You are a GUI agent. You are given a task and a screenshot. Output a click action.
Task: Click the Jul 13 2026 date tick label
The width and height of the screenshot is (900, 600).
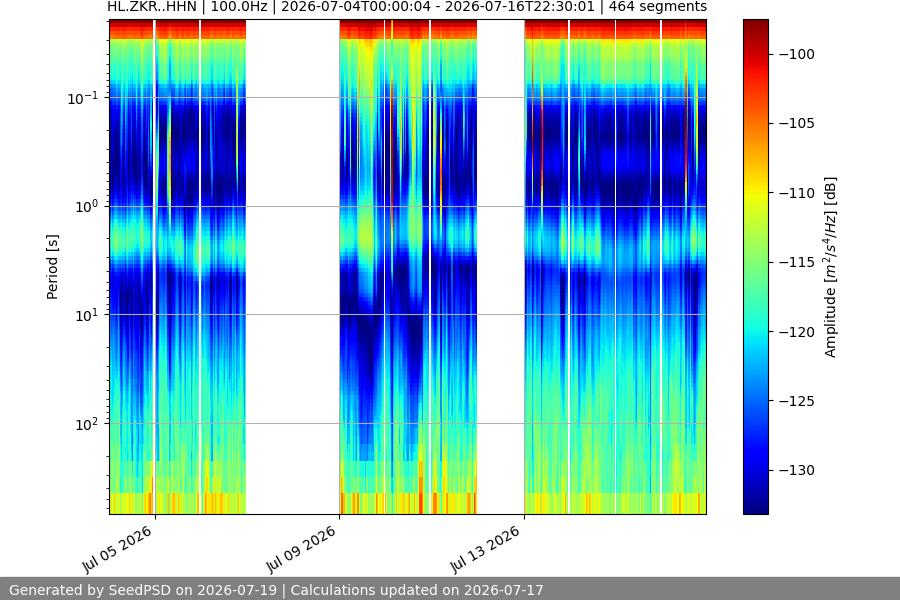tap(486, 548)
